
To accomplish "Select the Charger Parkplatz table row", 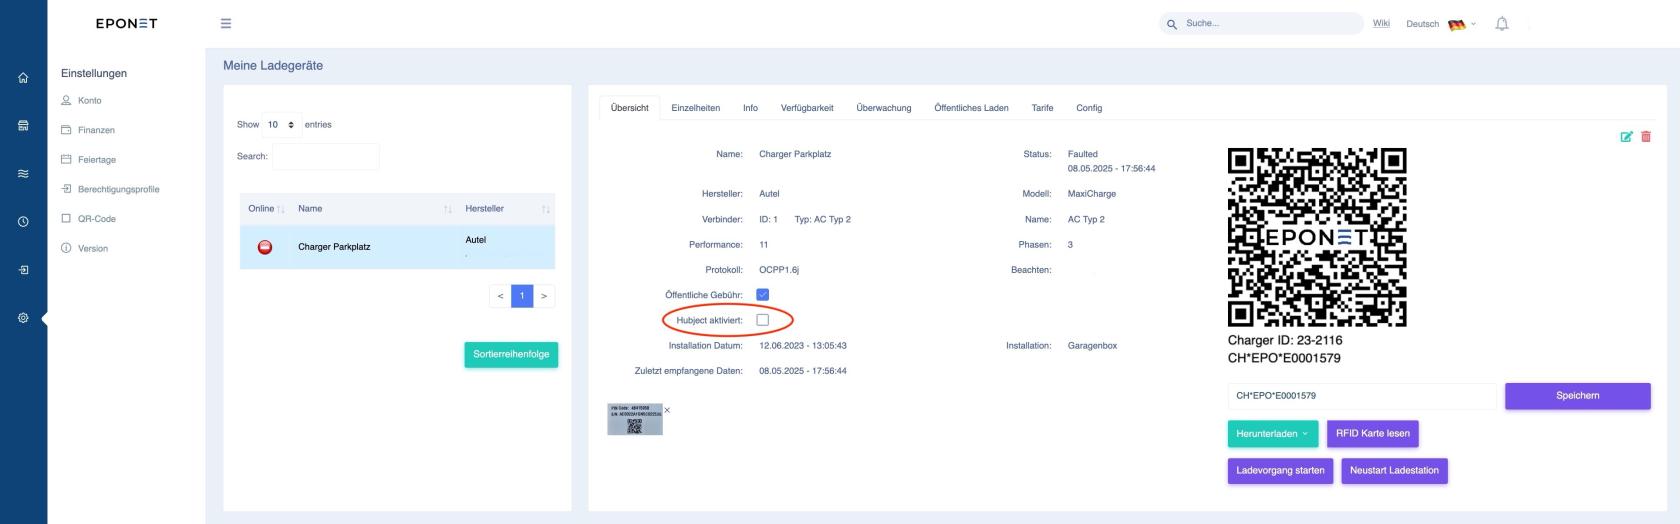I will (x=397, y=247).
